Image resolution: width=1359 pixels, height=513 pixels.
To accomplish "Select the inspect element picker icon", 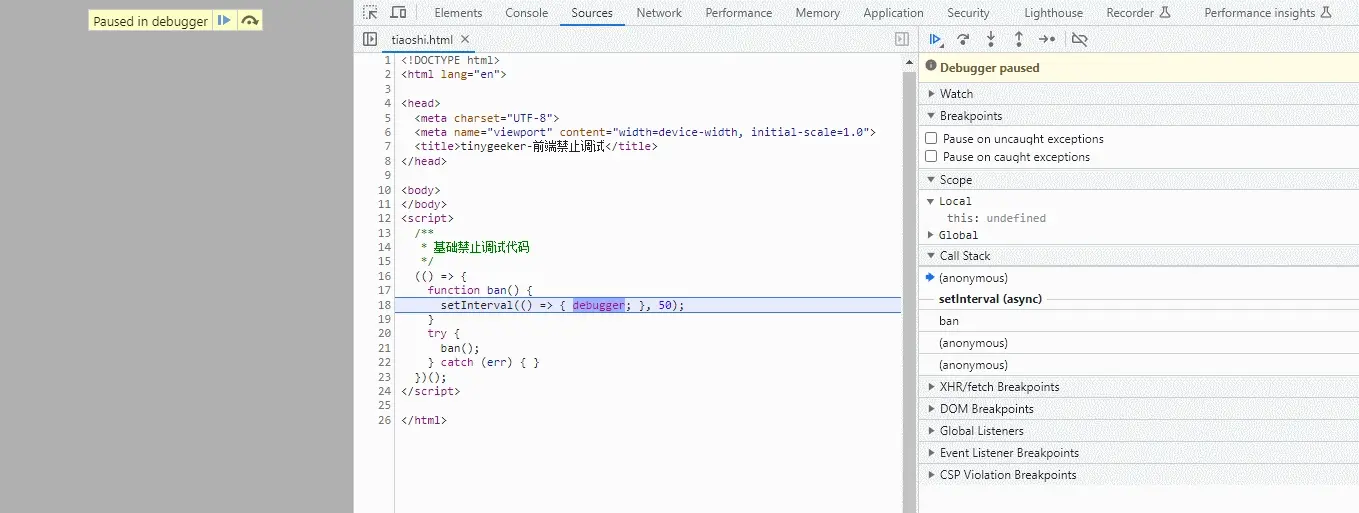I will [x=370, y=13].
